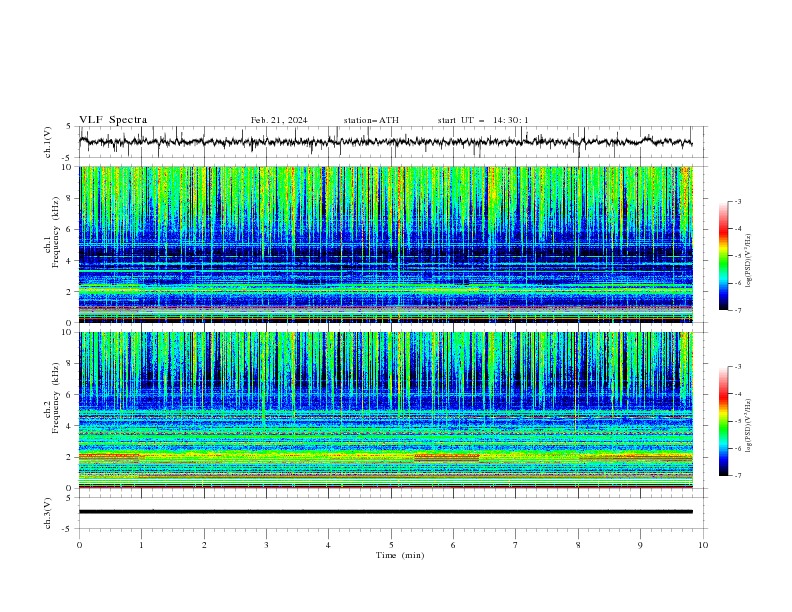Click inside the ch.1 spectrogram panel
Image resolution: width=792 pixels, height=612 pixels.
385,244
